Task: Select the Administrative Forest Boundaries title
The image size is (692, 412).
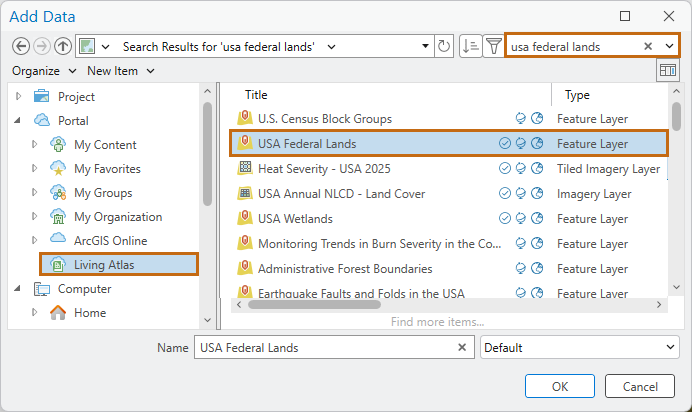Action: (x=345, y=269)
